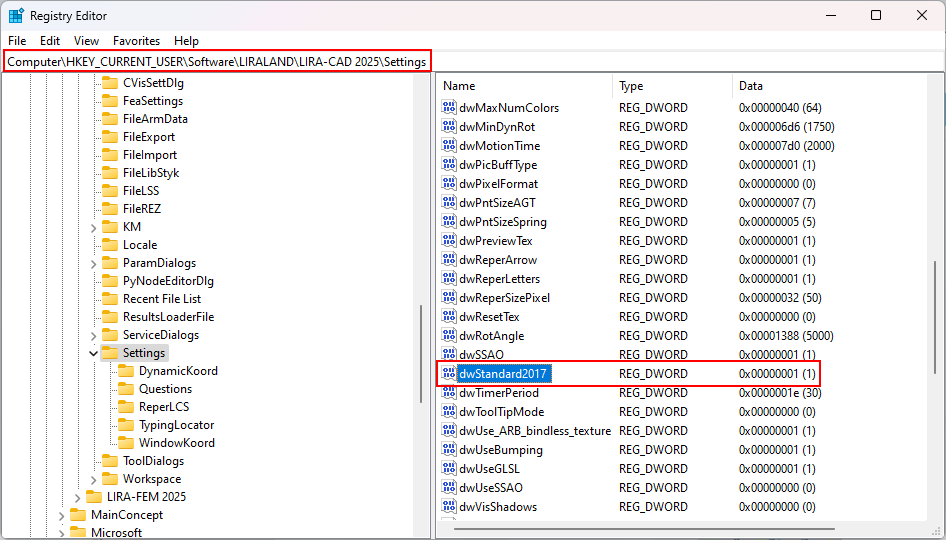Select the Recent File List key
Screen dimensions: 946x540
pyautogui.click(x=161, y=299)
